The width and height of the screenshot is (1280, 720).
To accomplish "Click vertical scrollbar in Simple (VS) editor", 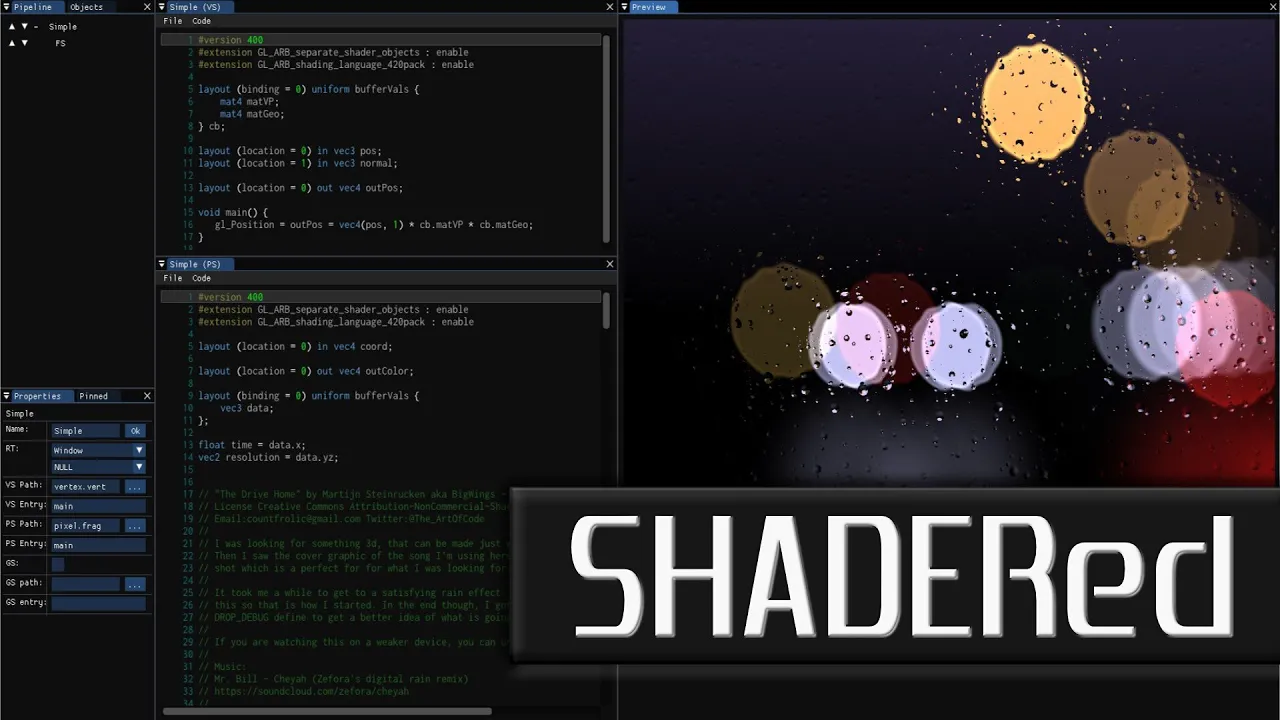I will coord(606,138).
